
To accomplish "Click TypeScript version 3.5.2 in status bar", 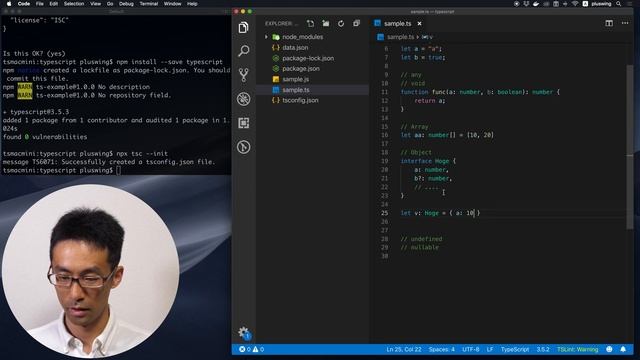I will pos(543,349).
